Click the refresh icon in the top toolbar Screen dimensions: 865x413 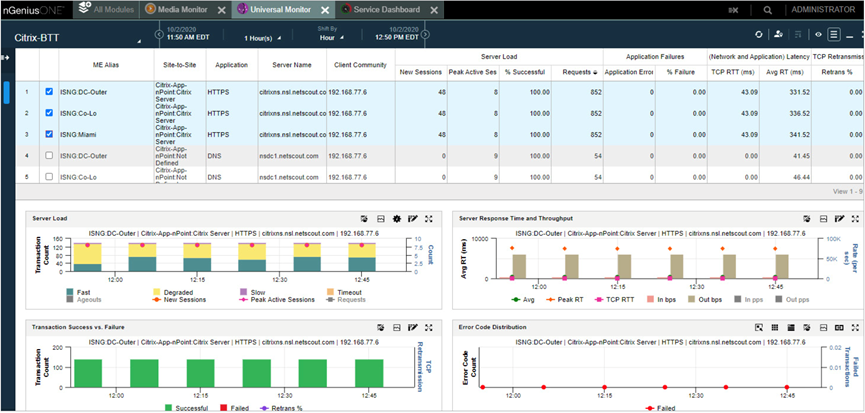pos(758,35)
